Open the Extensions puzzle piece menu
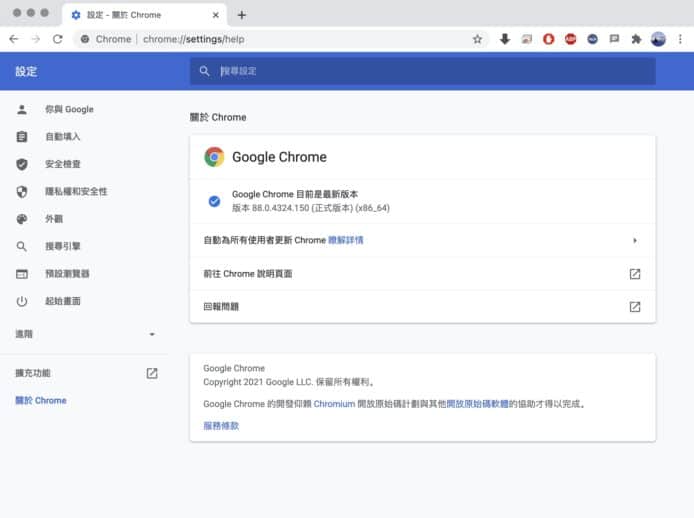The height and width of the screenshot is (518, 694). (636, 39)
